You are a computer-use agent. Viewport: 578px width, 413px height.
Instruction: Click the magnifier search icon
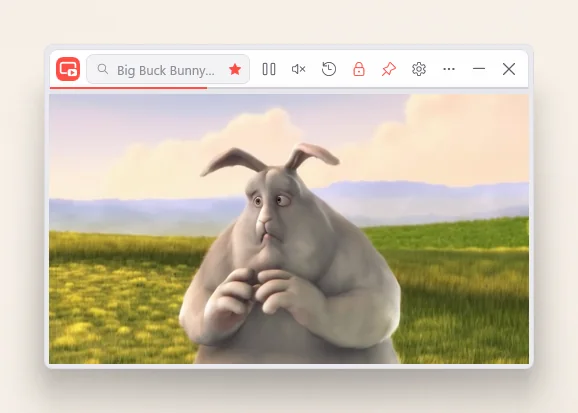pos(103,69)
